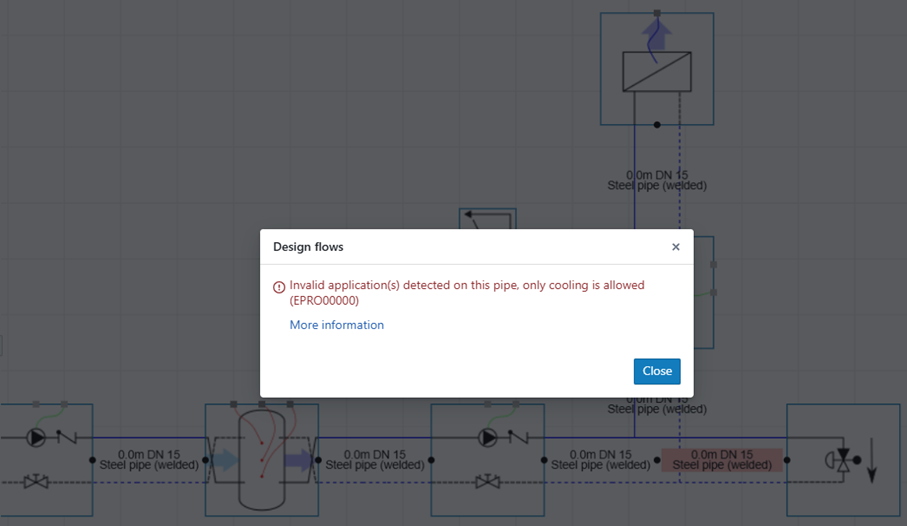Viewport: 907px width, 526px height.
Task: Click the check valve beside the middle pump
Action: 516,438
